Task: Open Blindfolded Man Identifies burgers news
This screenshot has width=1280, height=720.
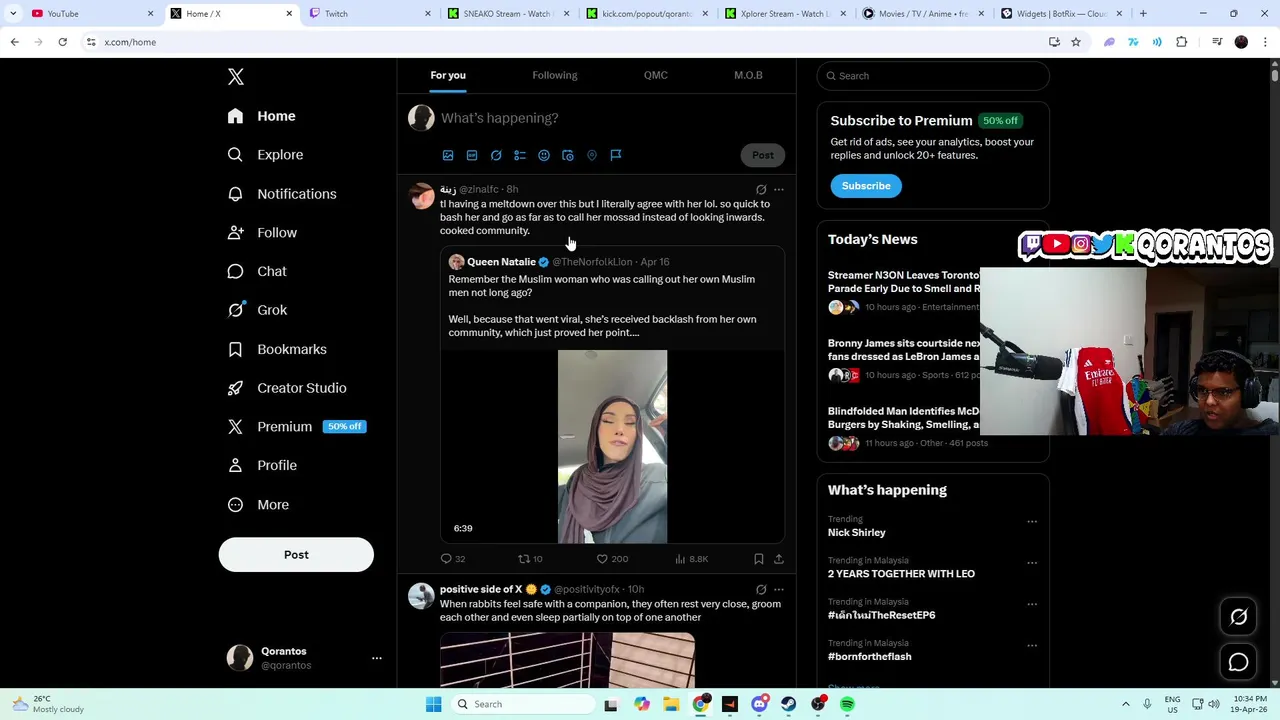Action: [x=904, y=418]
